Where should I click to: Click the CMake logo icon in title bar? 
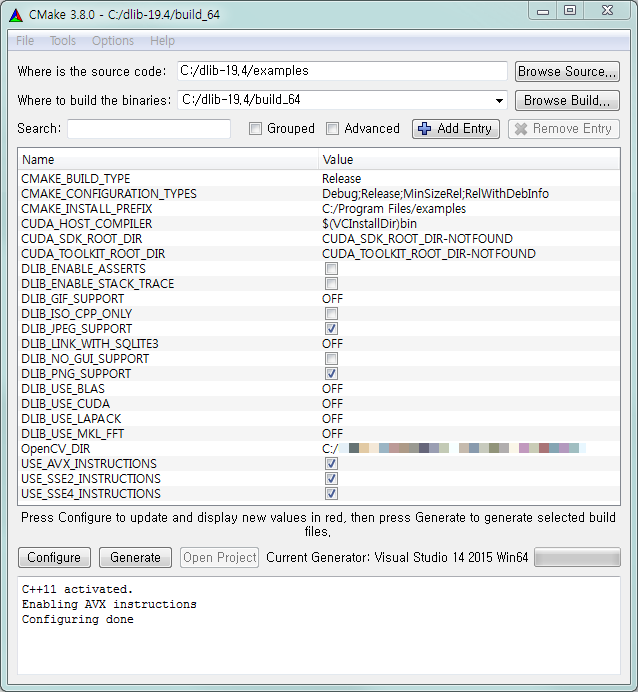pyautogui.click(x=14, y=11)
